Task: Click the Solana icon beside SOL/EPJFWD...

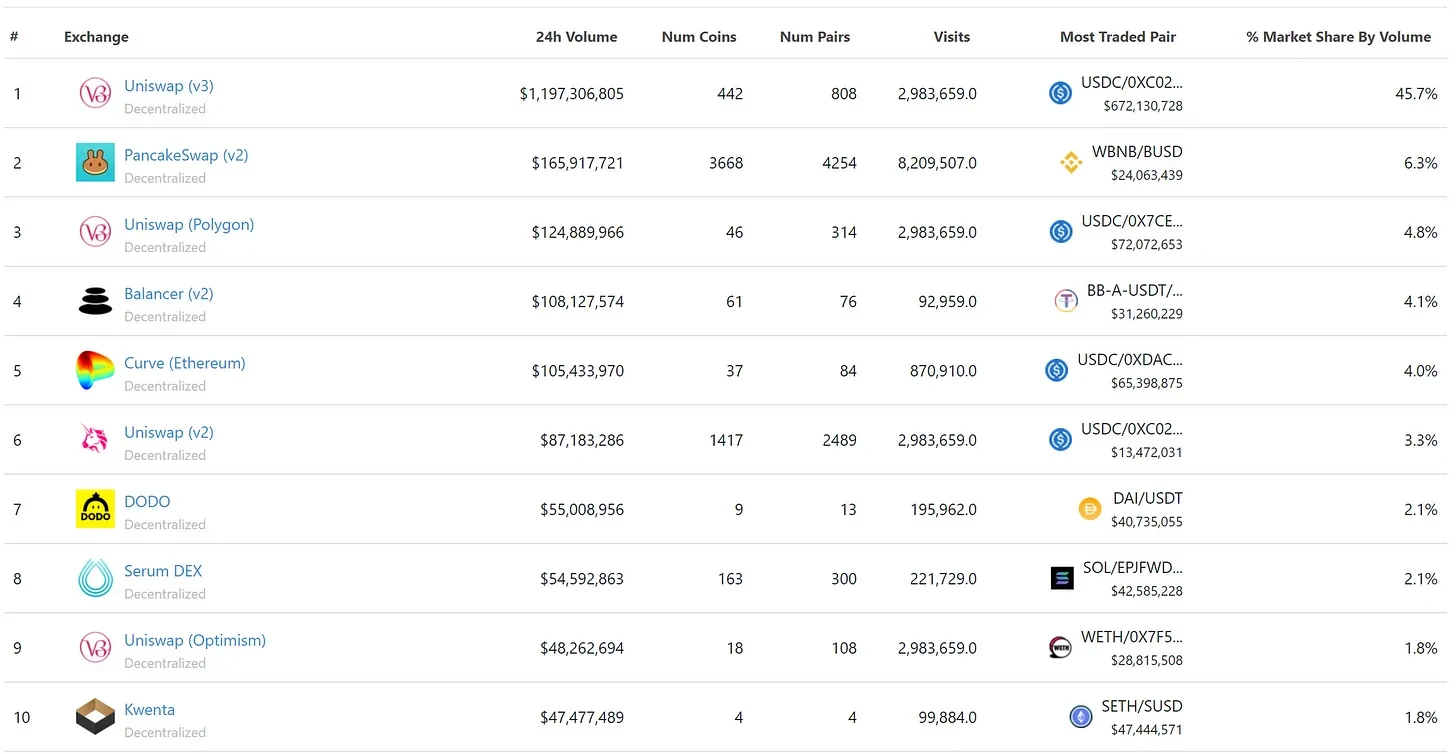Action: pos(1062,578)
